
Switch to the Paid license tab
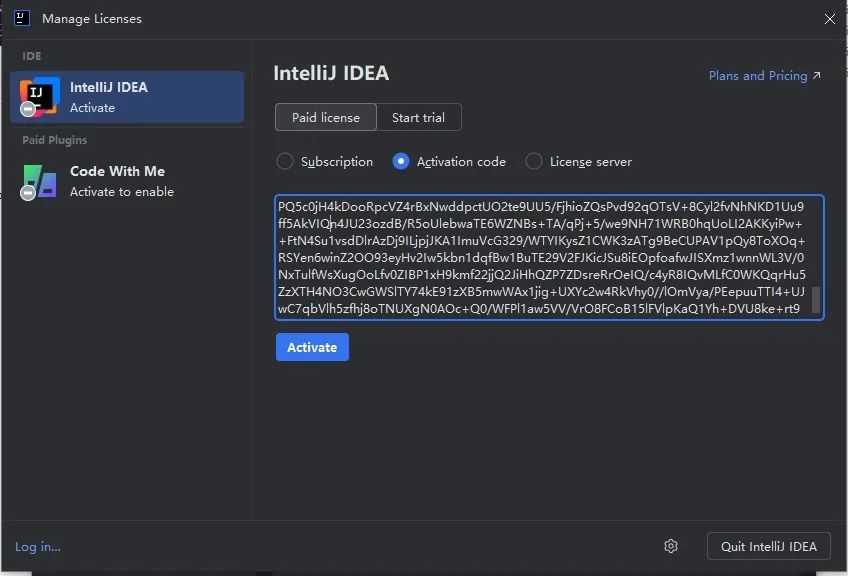(325, 117)
